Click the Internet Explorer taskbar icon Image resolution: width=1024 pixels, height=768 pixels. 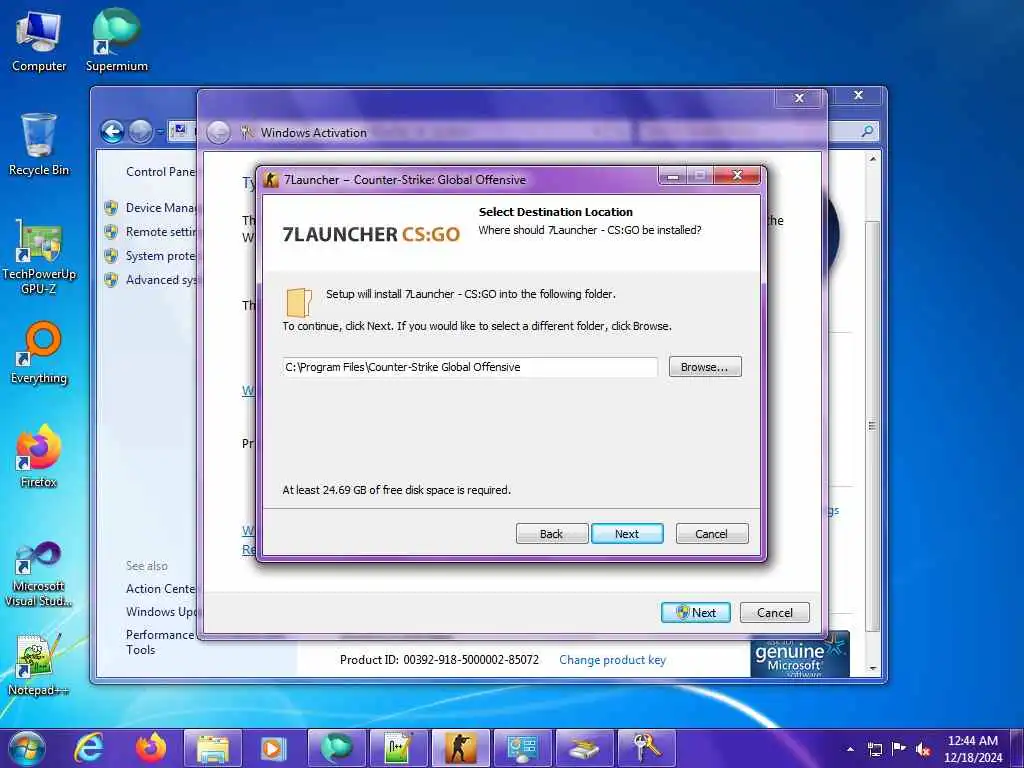89,748
